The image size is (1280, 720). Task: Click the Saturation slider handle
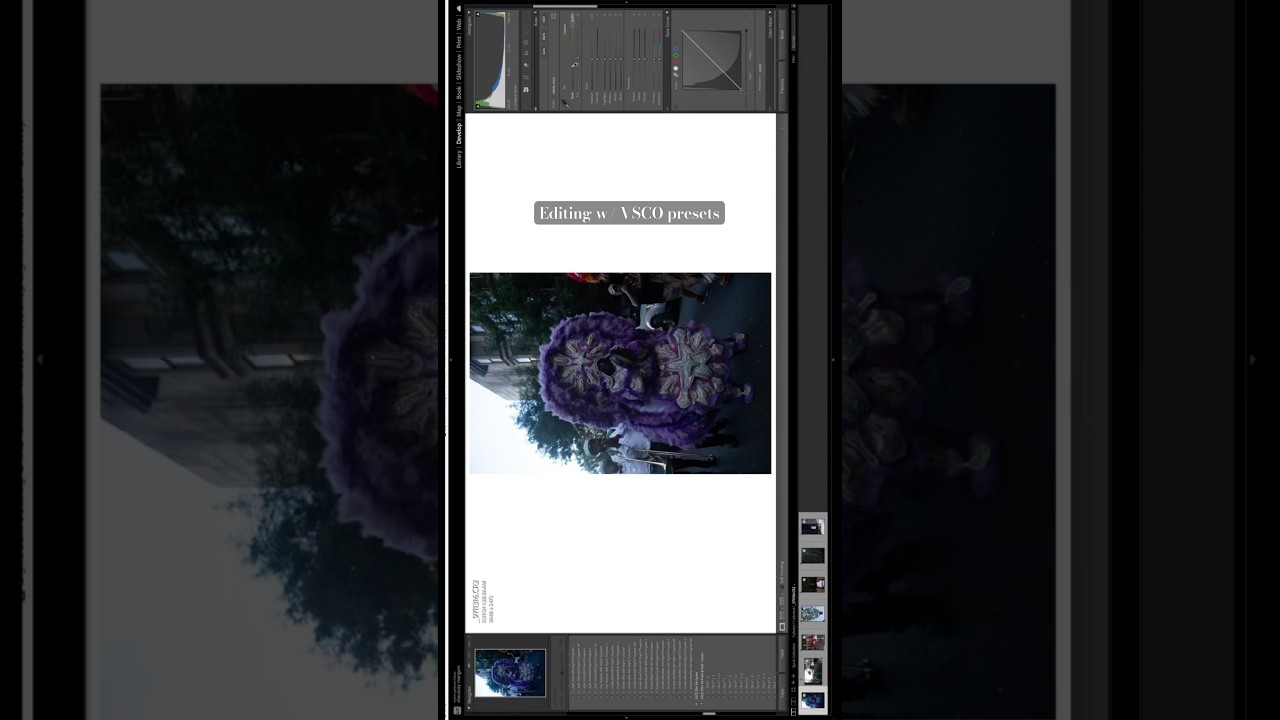[x=659, y=59]
